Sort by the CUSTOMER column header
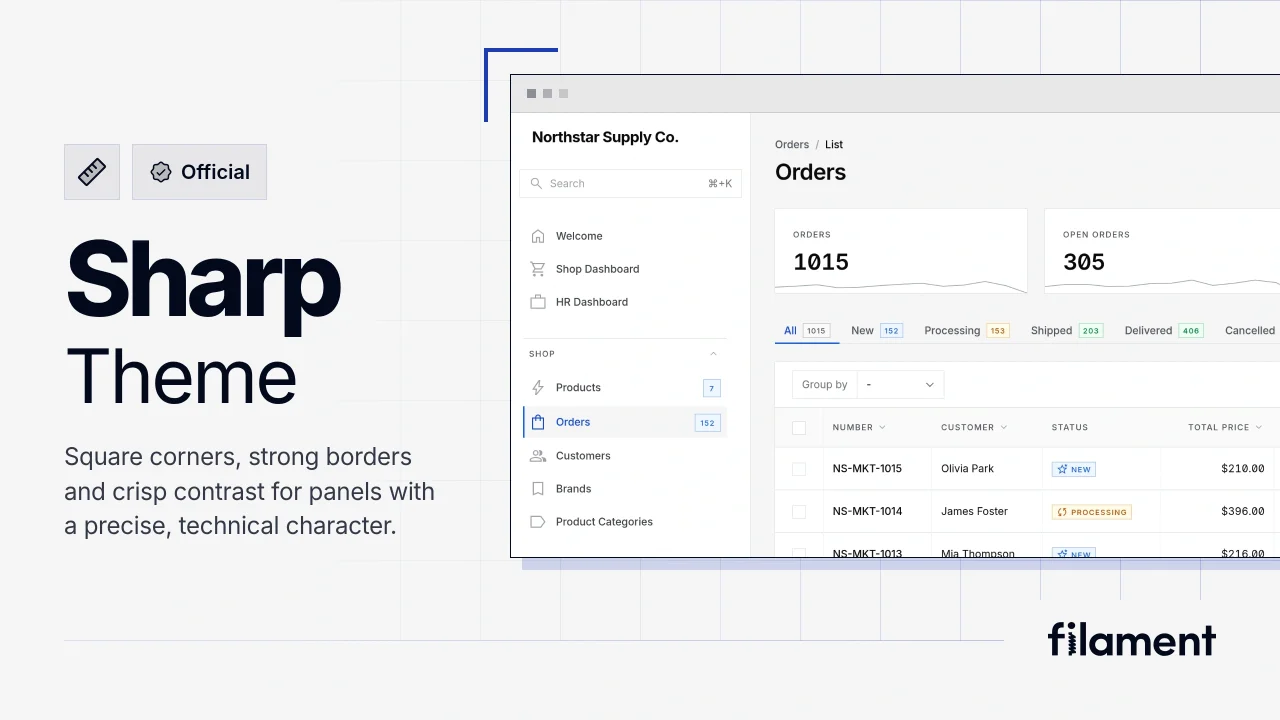Image resolution: width=1280 pixels, height=720 pixels. click(x=974, y=428)
